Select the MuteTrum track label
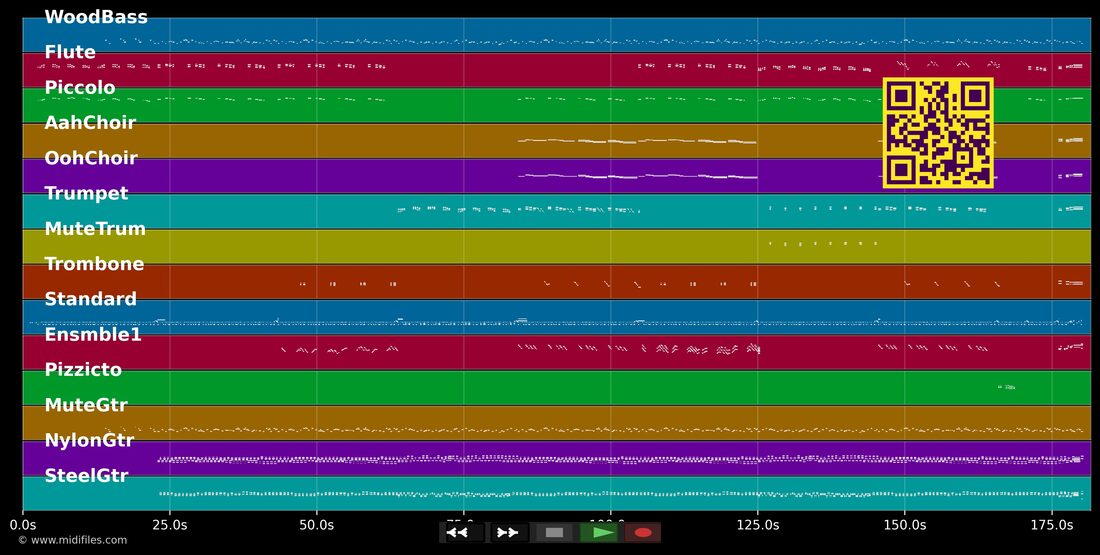Screen dimensions: 1100x555 (95, 229)
